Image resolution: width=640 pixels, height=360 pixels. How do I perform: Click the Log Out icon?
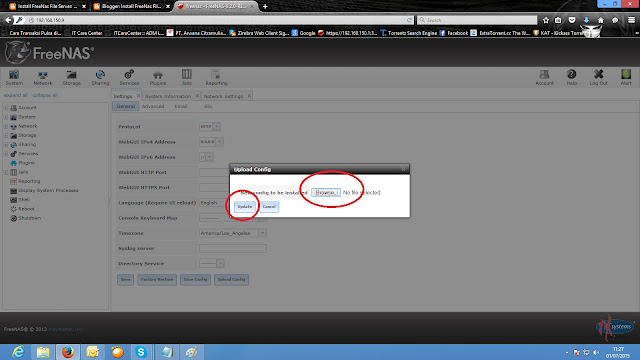pyautogui.click(x=598, y=77)
